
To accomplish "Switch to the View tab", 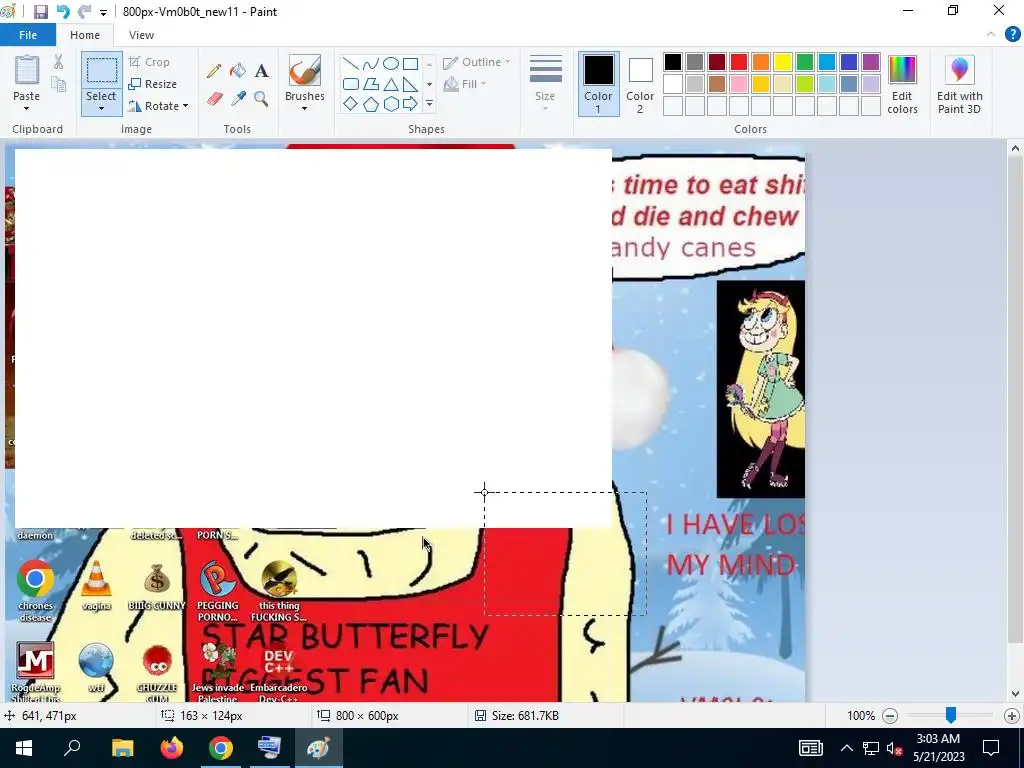I will point(141,35).
